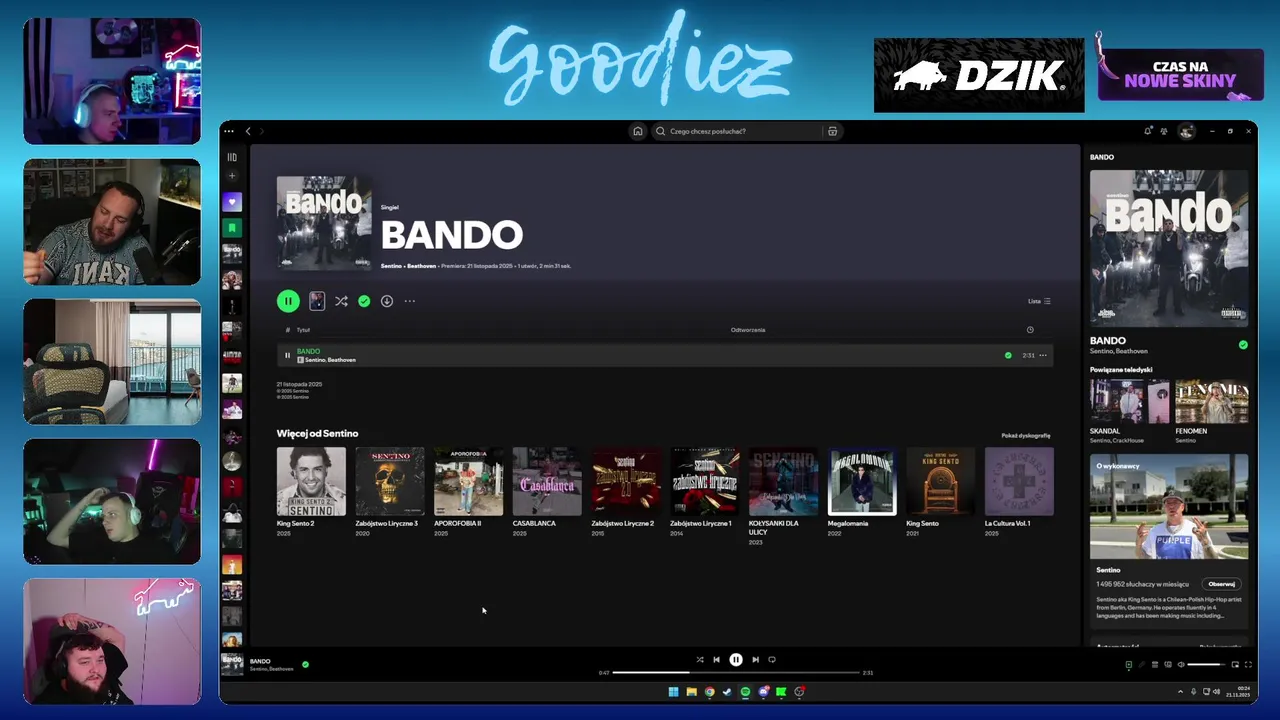Open the CASABLANCA album card
The width and height of the screenshot is (1280, 720).
point(547,493)
